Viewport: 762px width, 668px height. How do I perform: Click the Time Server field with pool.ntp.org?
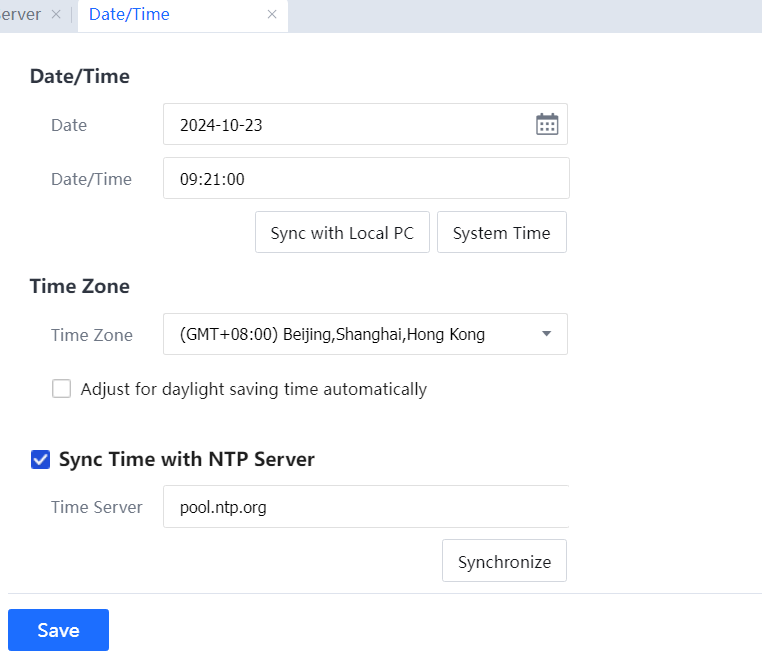[365, 507]
